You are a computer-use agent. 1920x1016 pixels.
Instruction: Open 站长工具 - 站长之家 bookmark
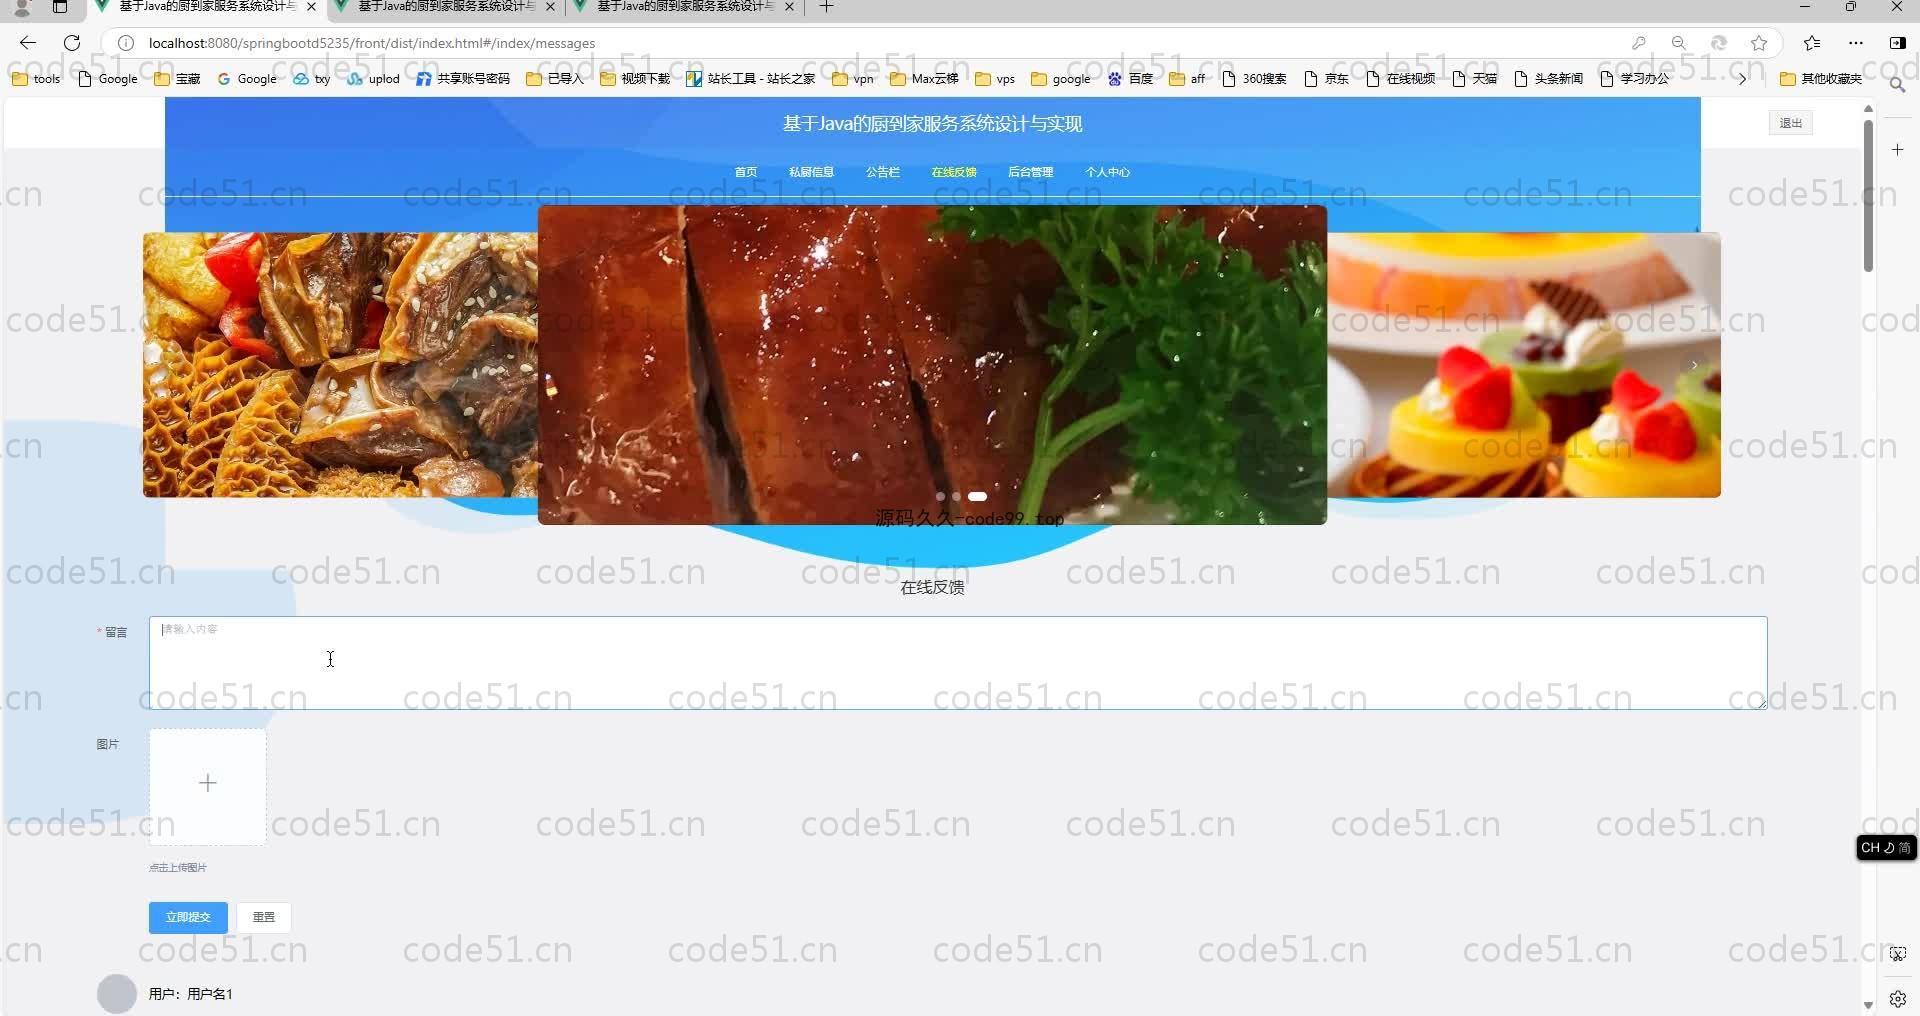pos(751,79)
